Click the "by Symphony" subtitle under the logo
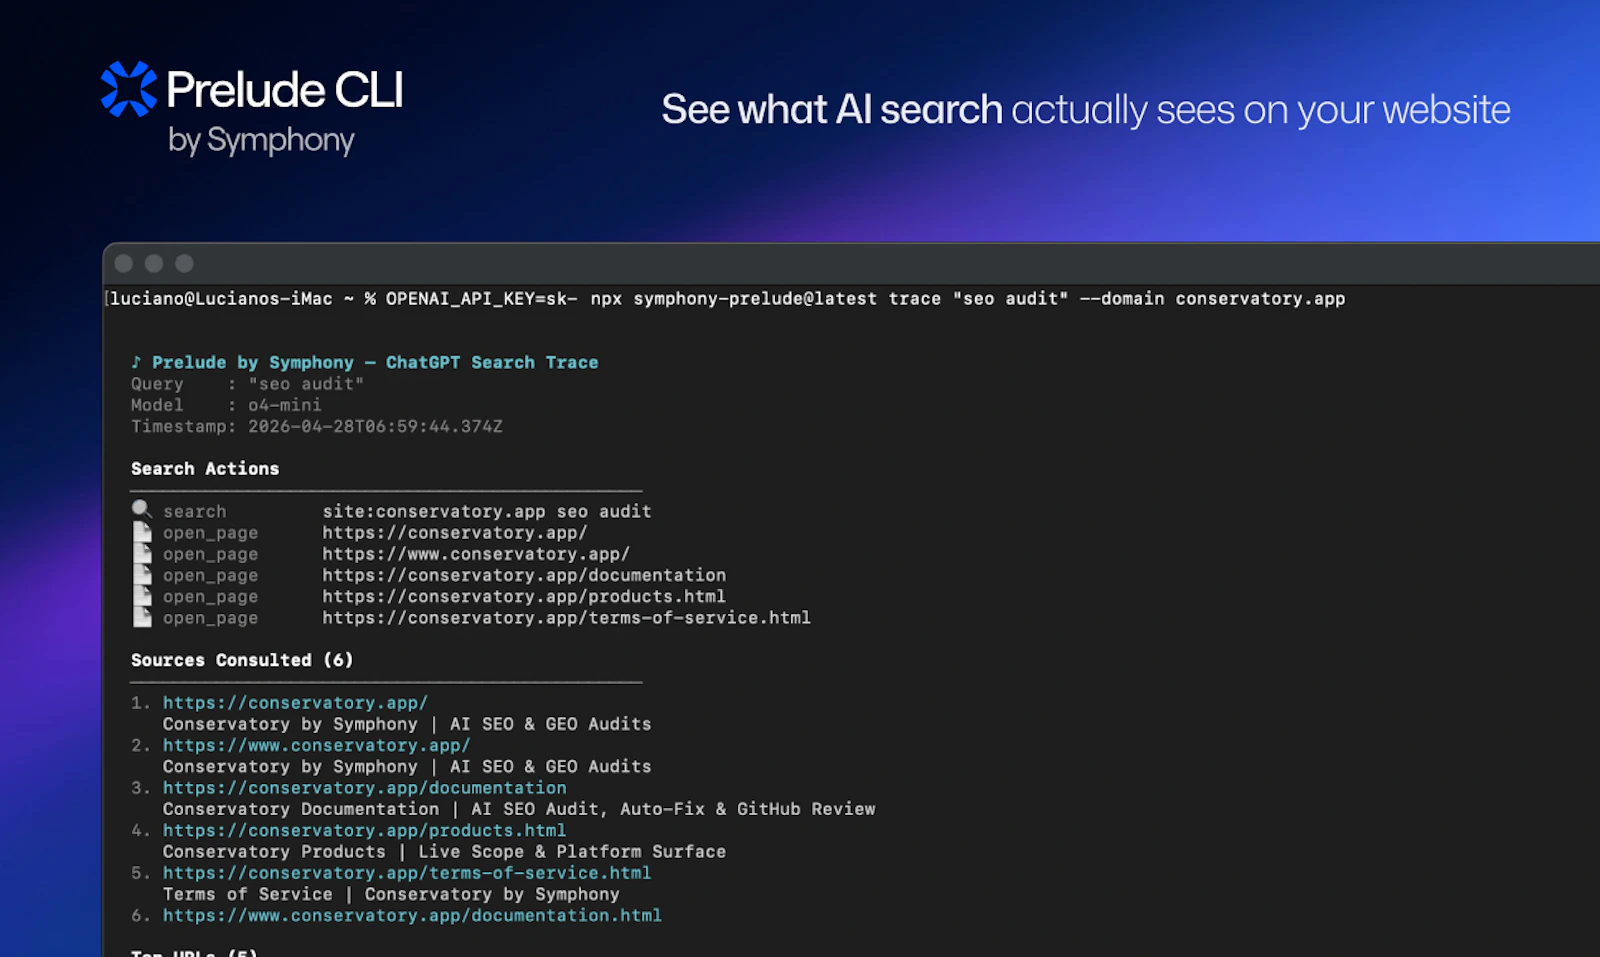Viewport: 1600px width, 957px height. (x=261, y=141)
